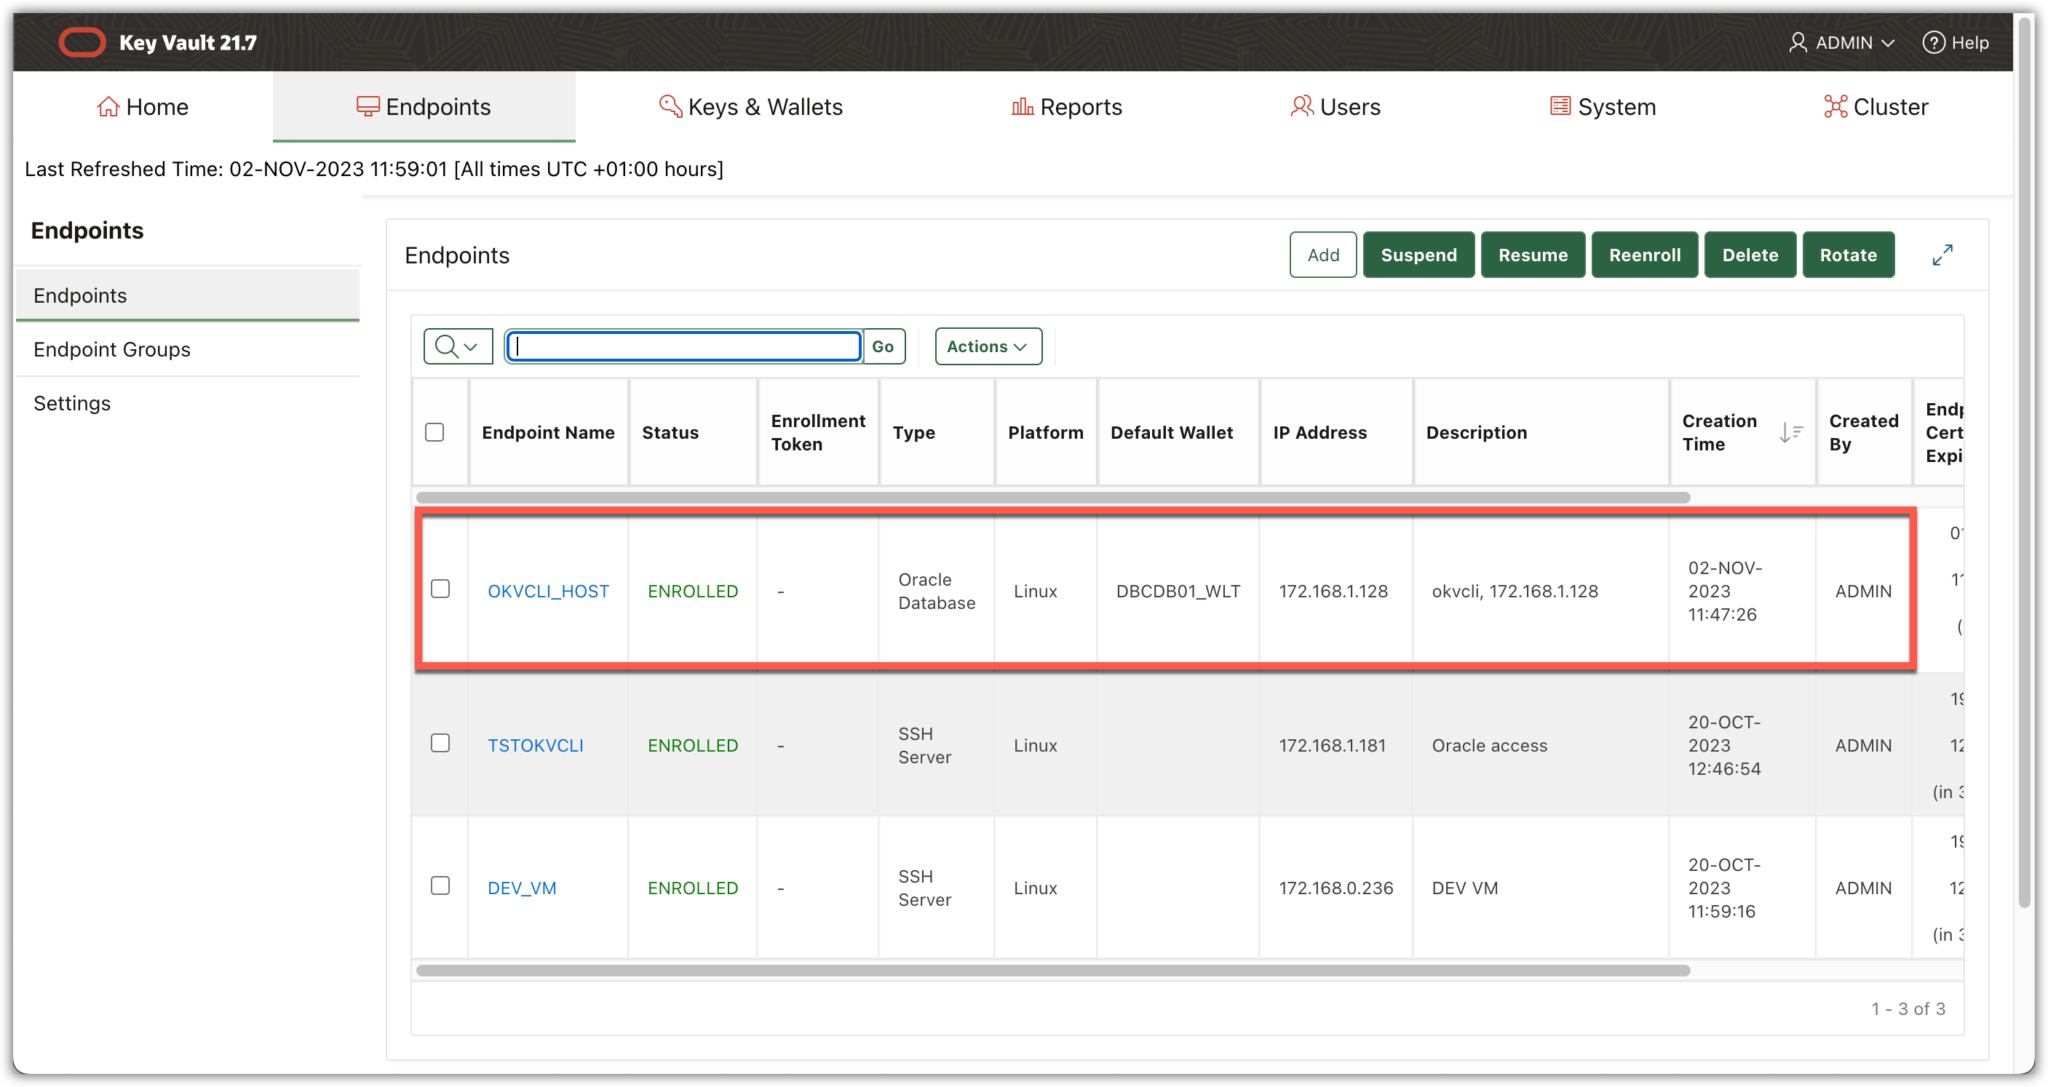Viewport: 2048px width, 1087px height.
Task: Toggle the select-all header checkbox
Action: click(435, 432)
